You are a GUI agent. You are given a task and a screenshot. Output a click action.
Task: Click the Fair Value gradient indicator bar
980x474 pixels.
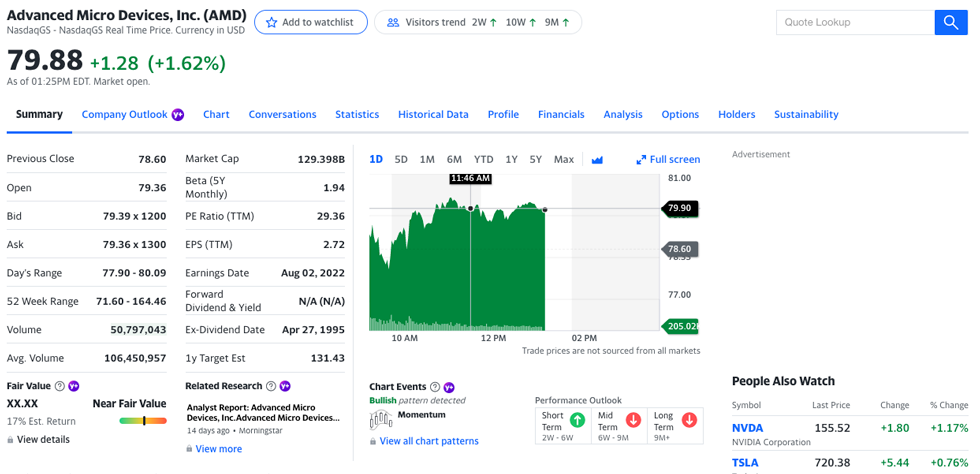[143, 421]
